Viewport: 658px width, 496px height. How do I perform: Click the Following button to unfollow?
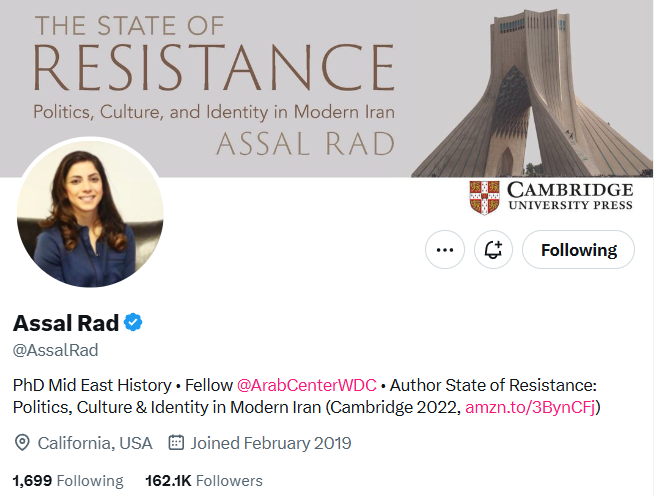coord(578,250)
